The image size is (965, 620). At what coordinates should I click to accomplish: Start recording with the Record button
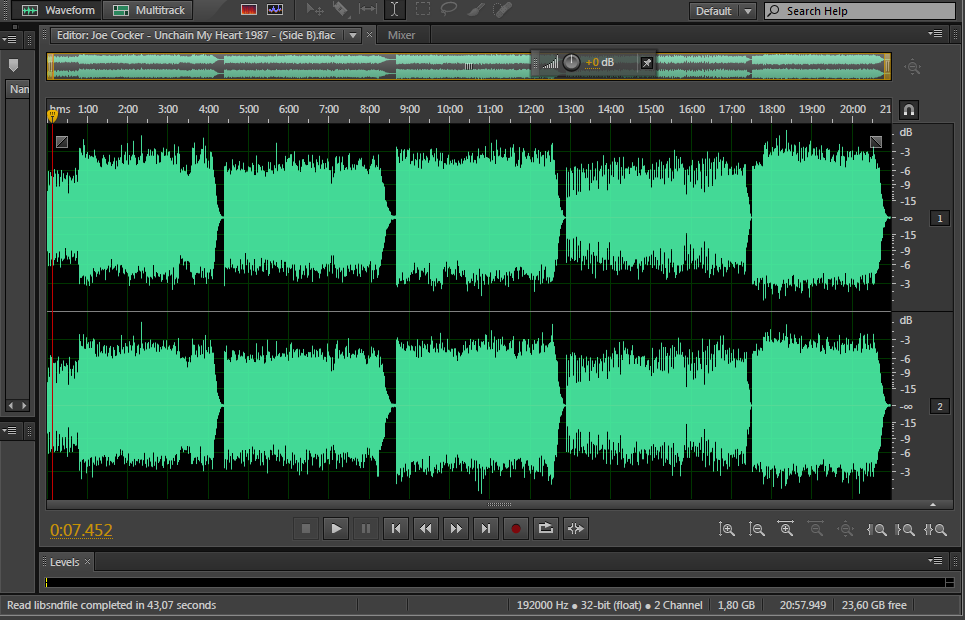[x=516, y=528]
